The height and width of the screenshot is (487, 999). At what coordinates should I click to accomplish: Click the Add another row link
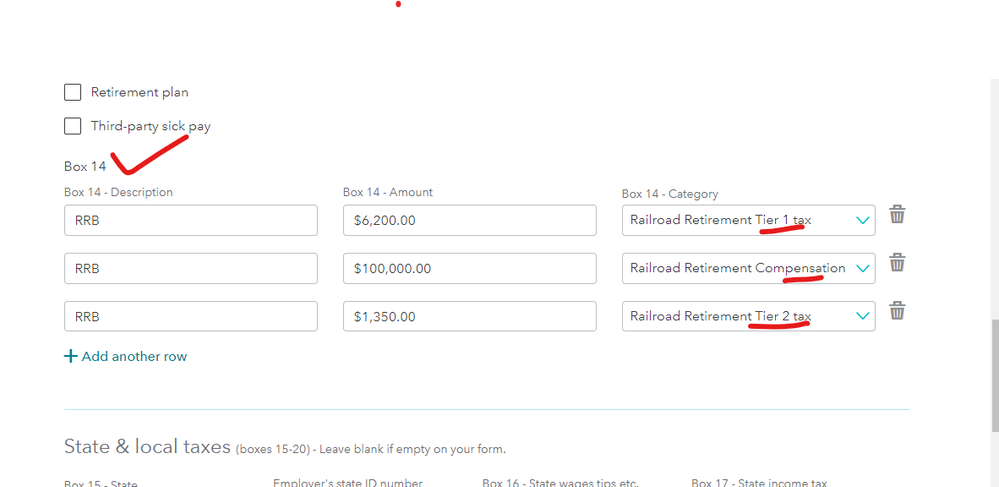tap(134, 357)
